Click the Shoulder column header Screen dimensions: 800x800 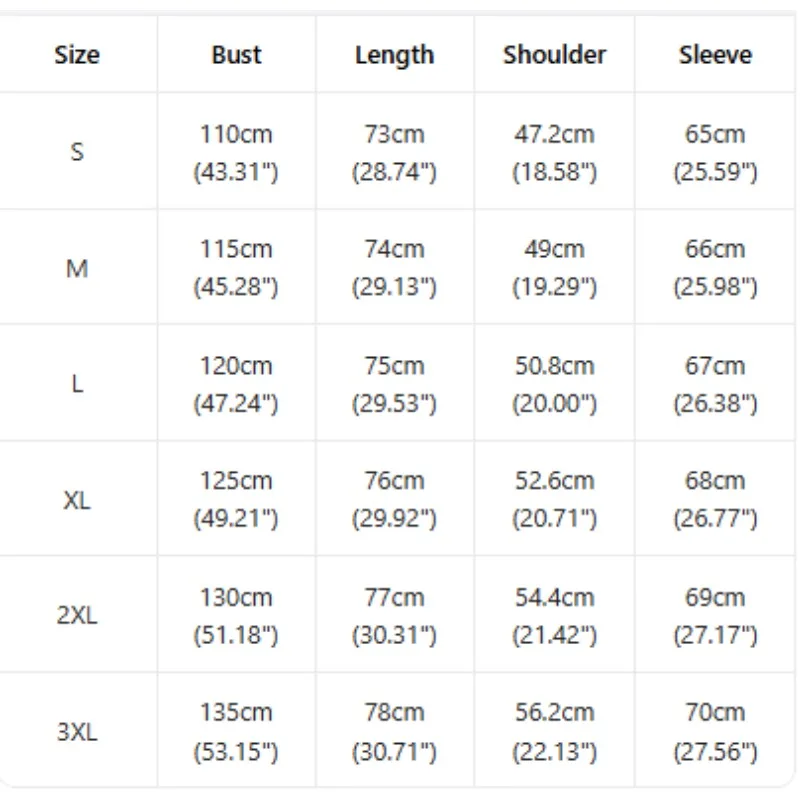click(555, 55)
